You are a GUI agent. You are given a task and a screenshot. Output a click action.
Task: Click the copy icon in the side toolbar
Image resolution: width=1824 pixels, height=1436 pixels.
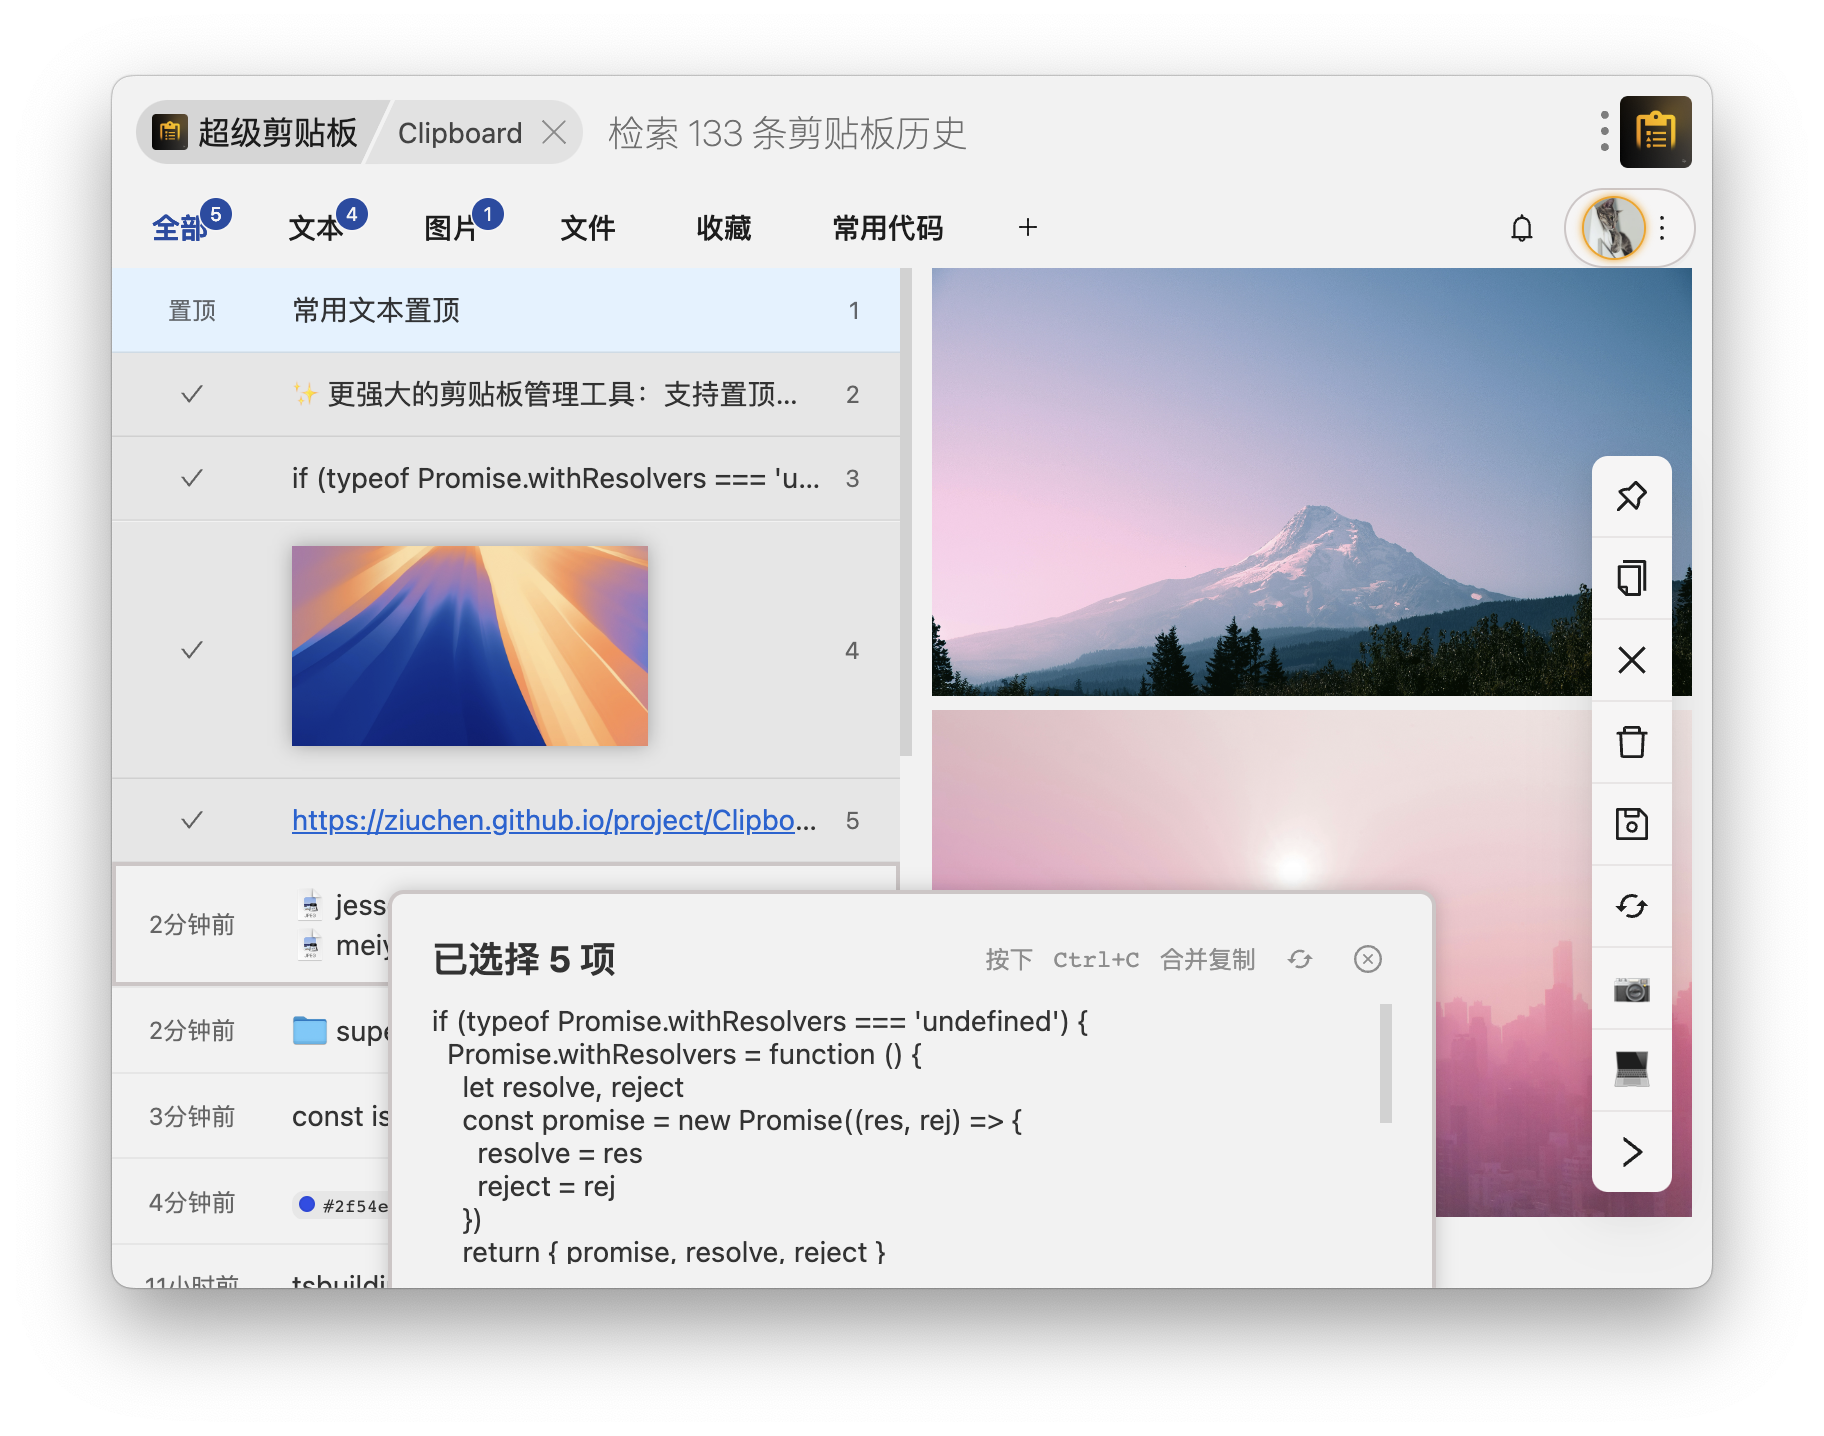tap(1631, 578)
